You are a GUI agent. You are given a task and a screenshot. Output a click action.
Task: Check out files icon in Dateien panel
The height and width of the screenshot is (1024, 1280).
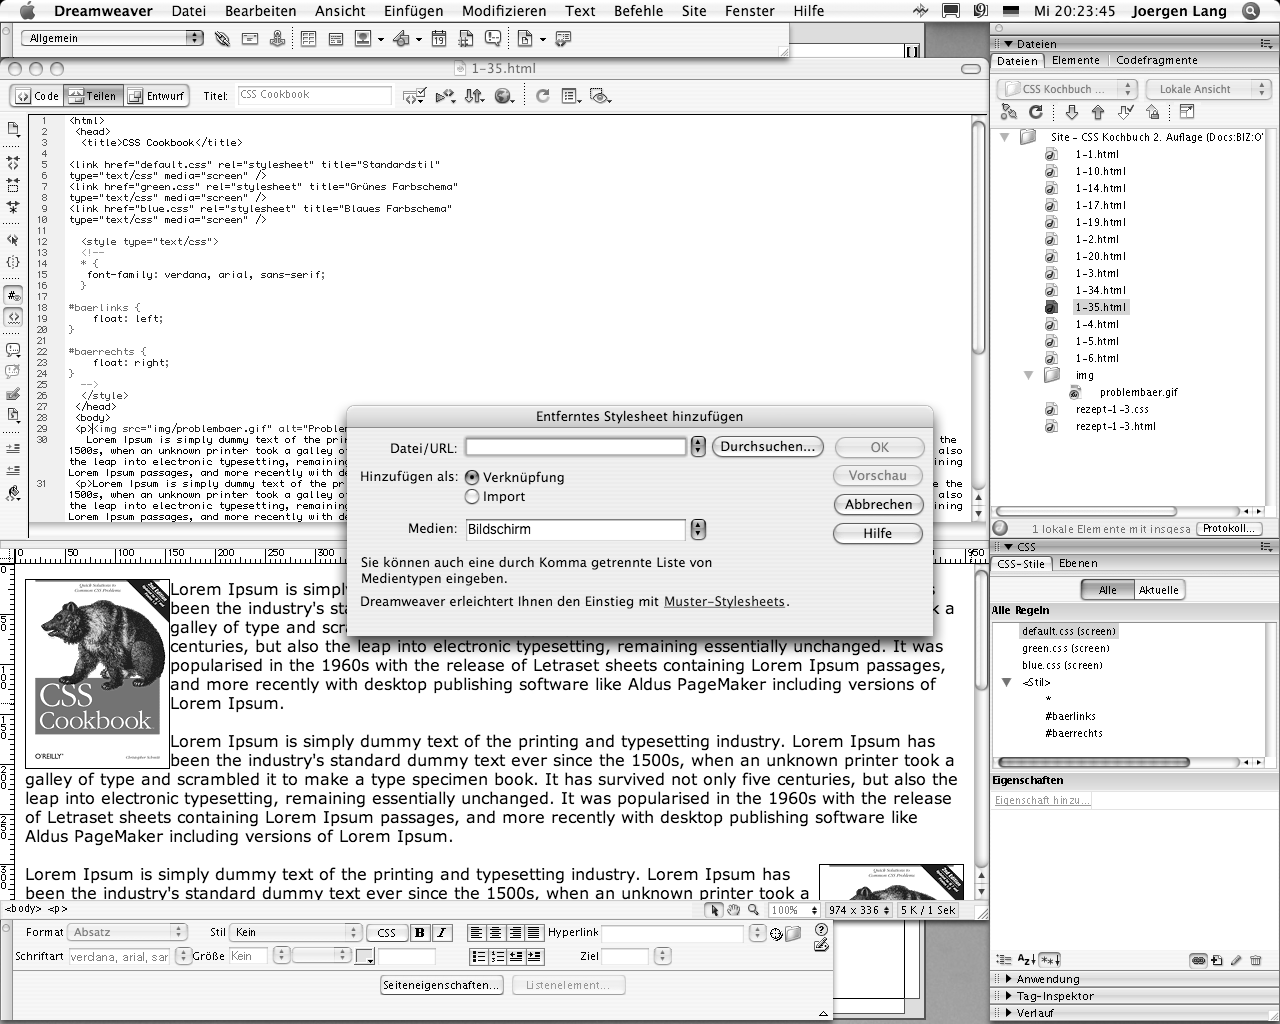pyautogui.click(x=1126, y=113)
